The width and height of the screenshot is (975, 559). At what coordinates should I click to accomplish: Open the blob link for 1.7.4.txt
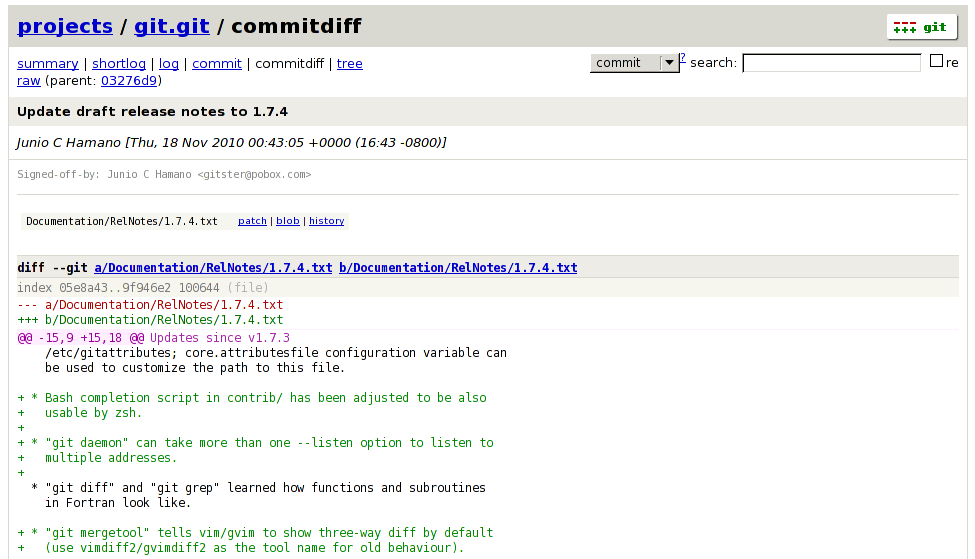pyautogui.click(x=288, y=221)
